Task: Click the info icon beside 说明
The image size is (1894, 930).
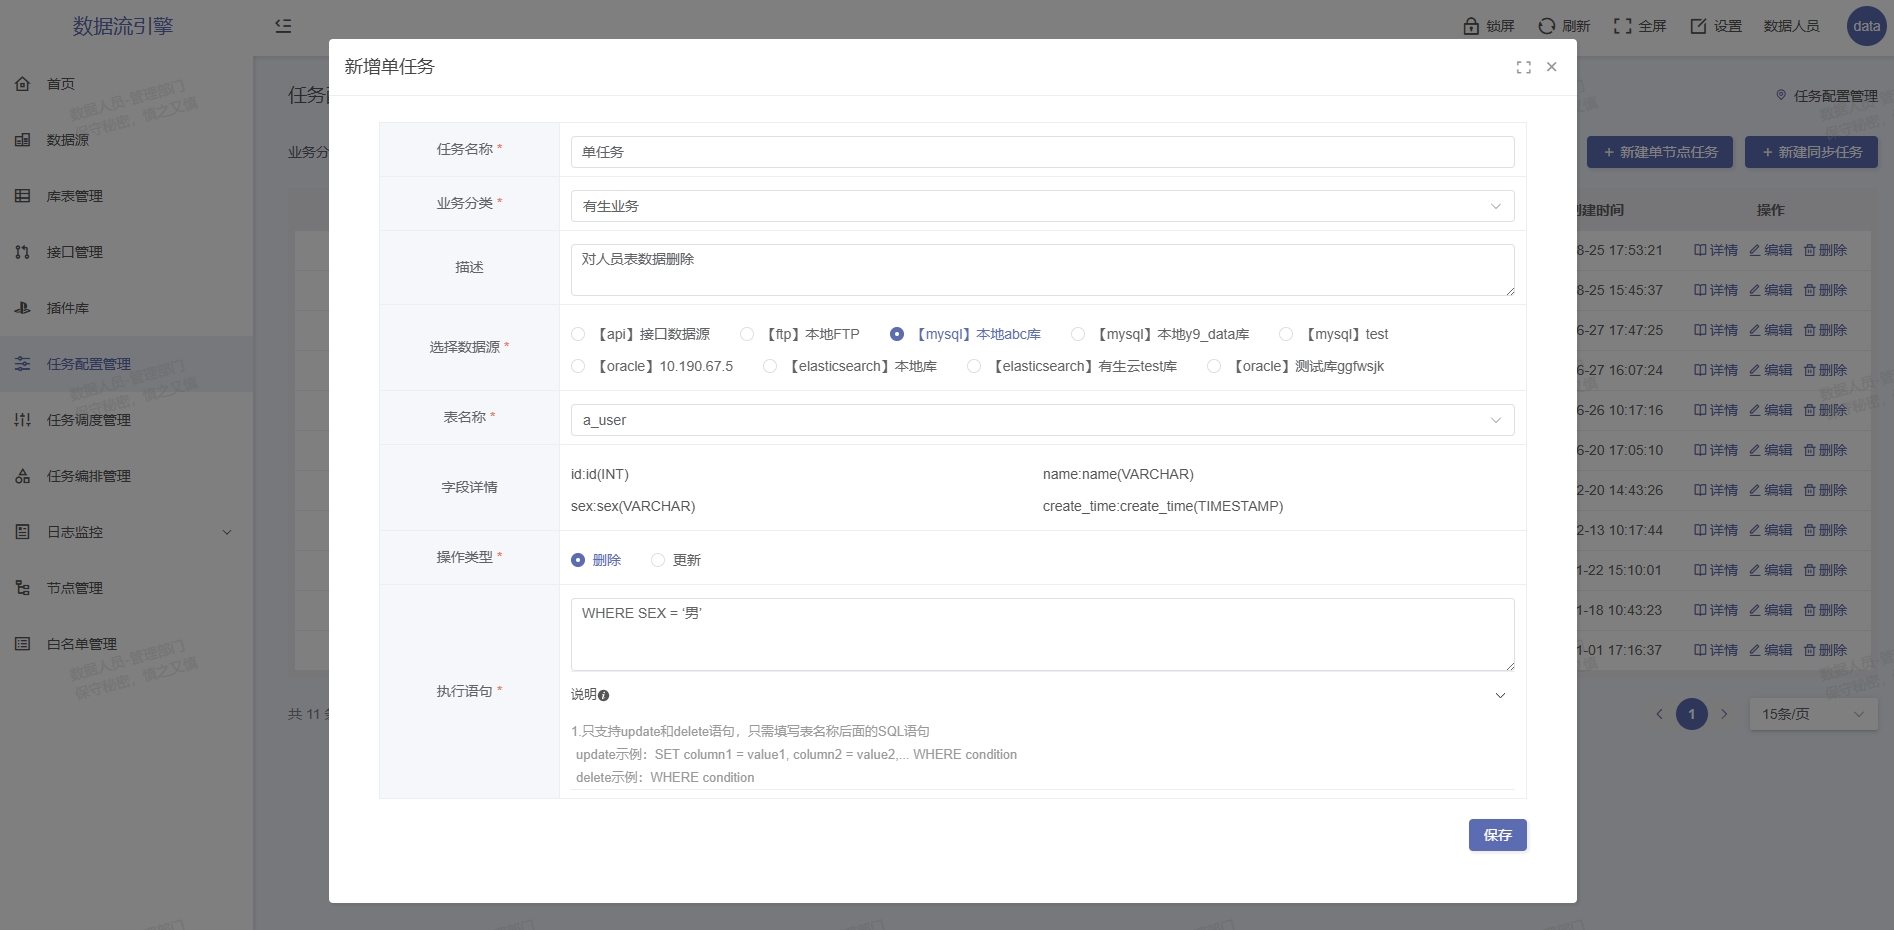Action: tap(603, 695)
